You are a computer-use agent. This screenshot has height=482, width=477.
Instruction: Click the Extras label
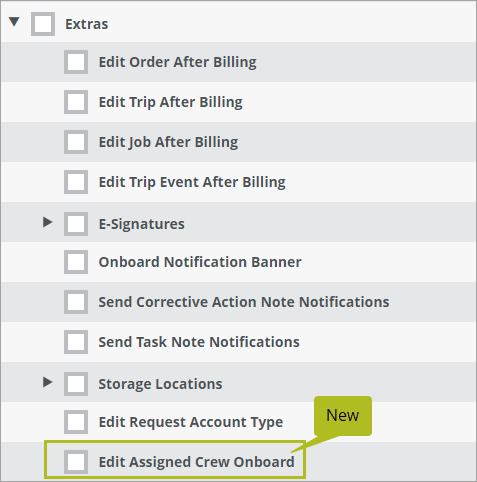click(x=87, y=24)
